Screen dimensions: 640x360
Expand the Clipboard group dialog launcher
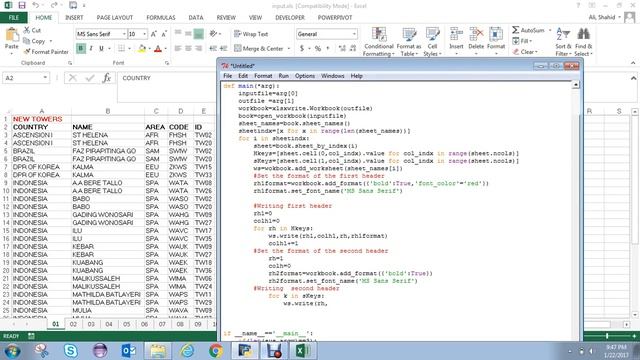[70, 63]
